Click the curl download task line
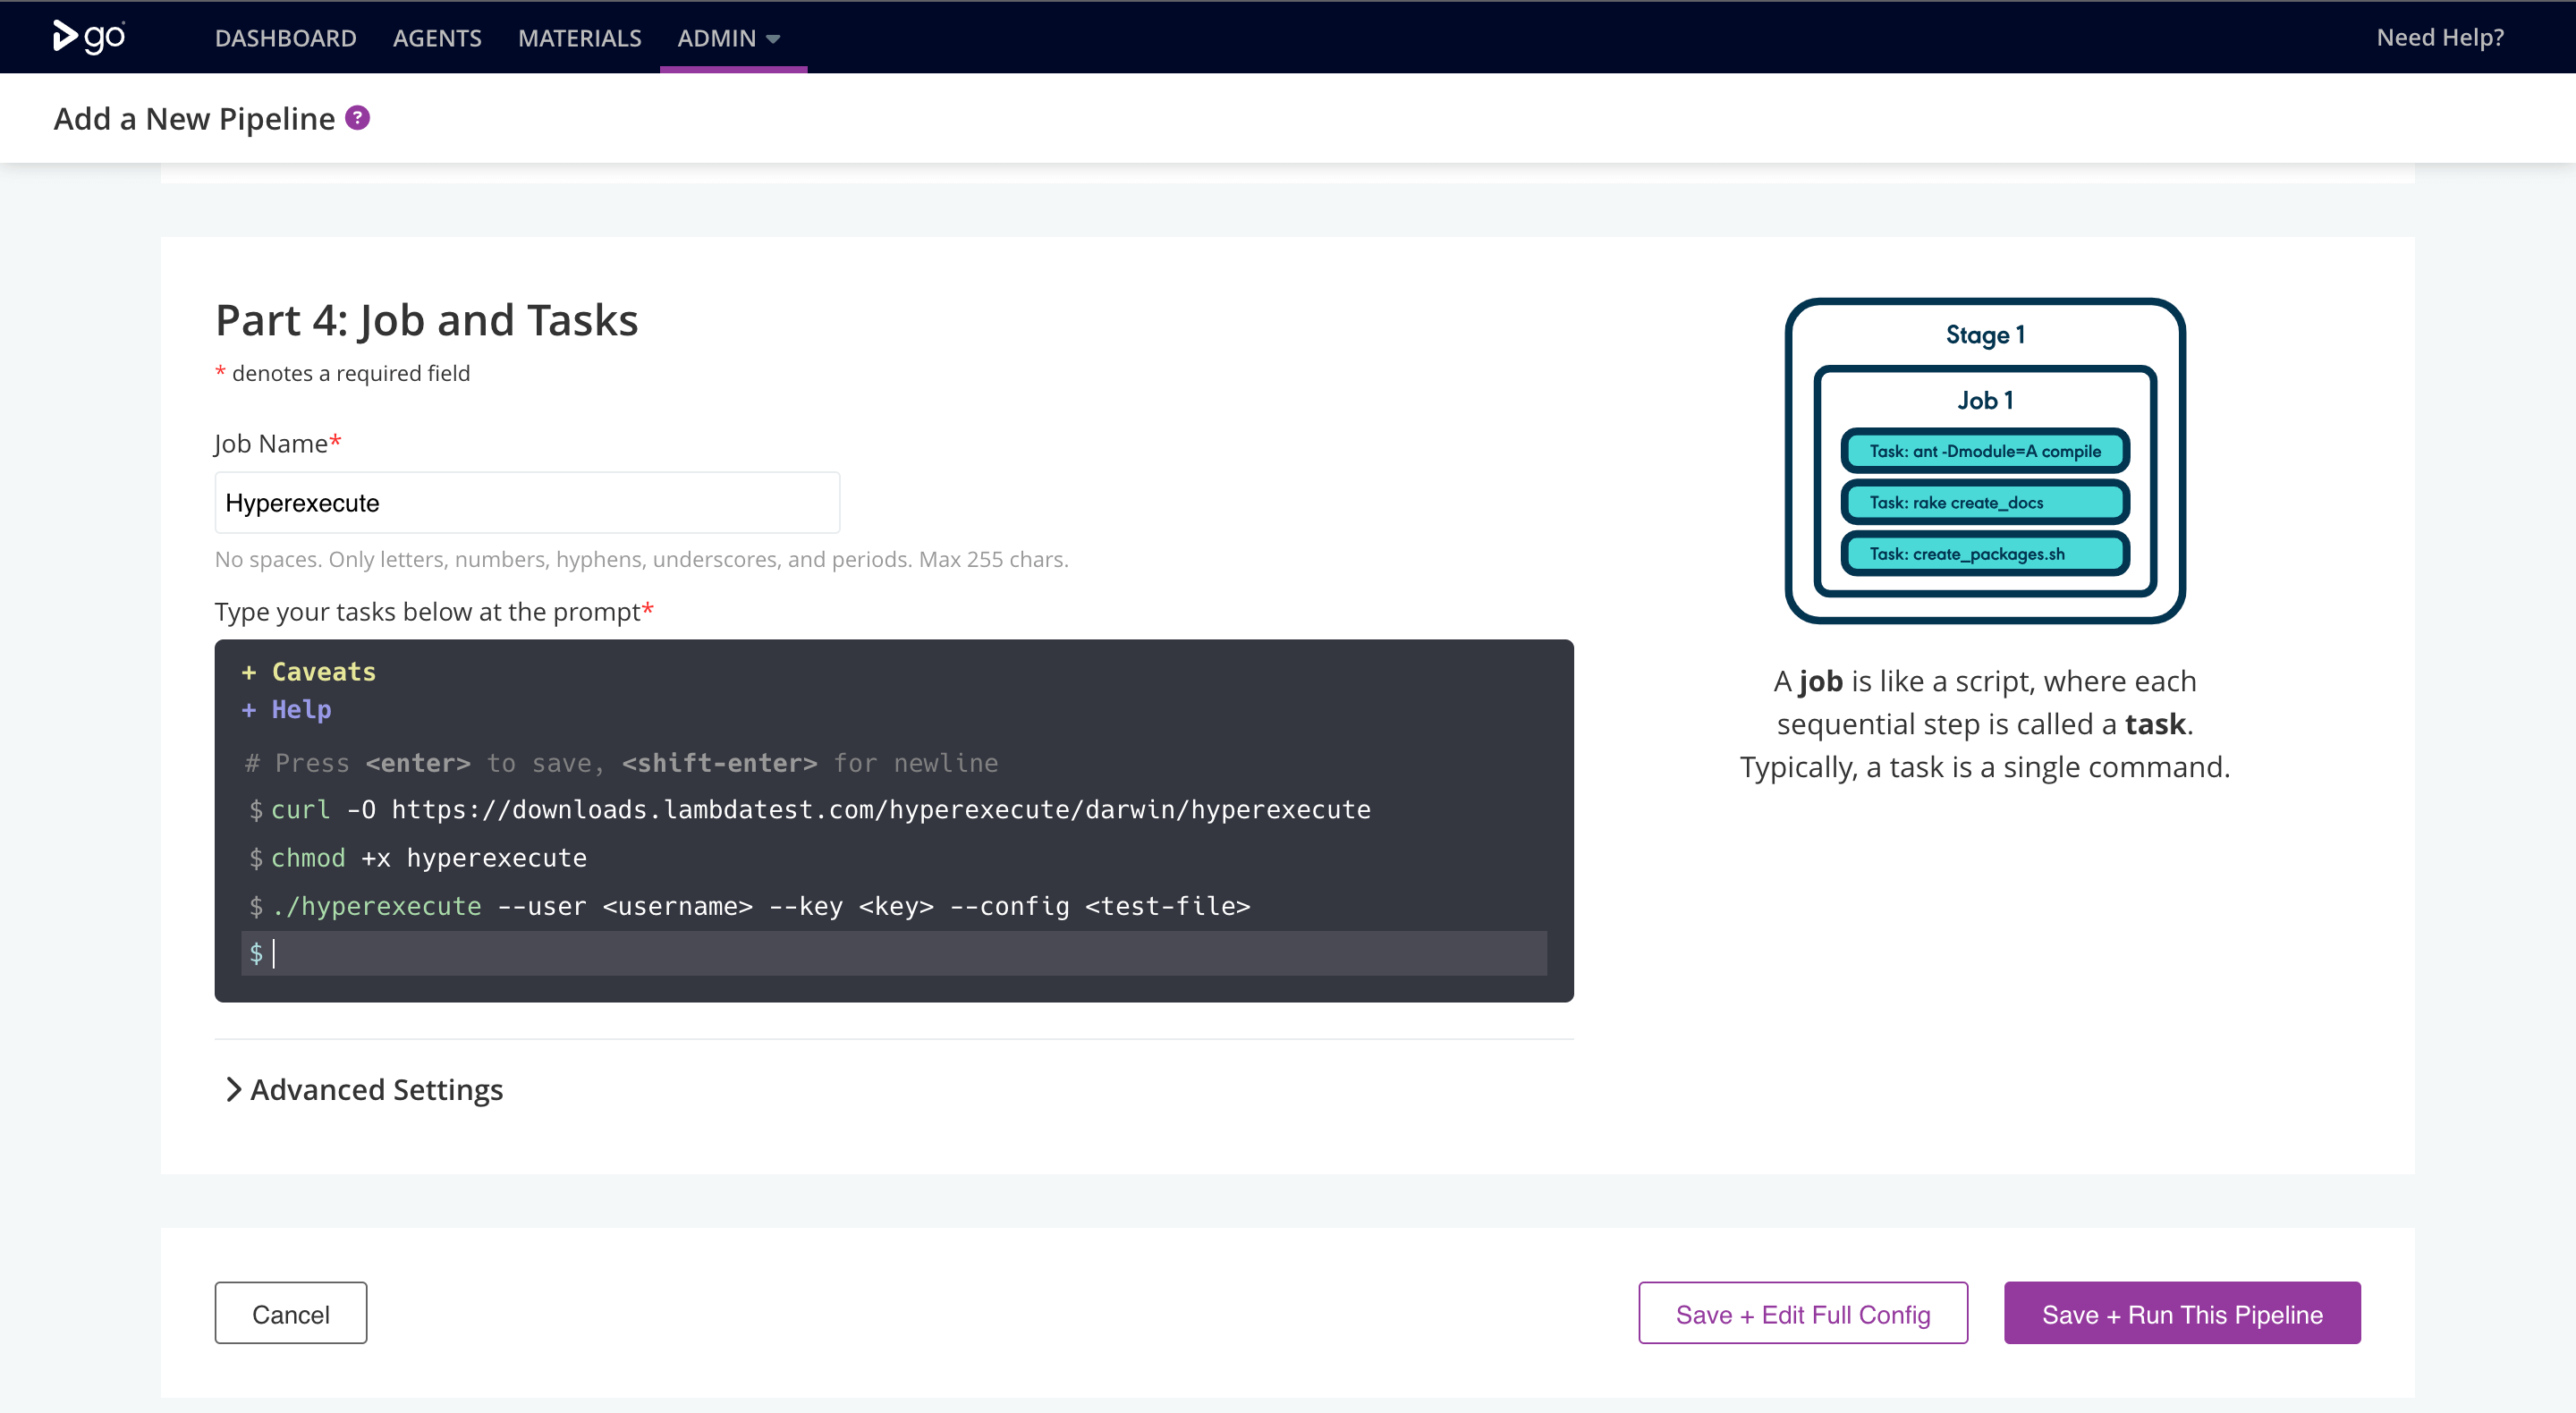 pos(820,810)
